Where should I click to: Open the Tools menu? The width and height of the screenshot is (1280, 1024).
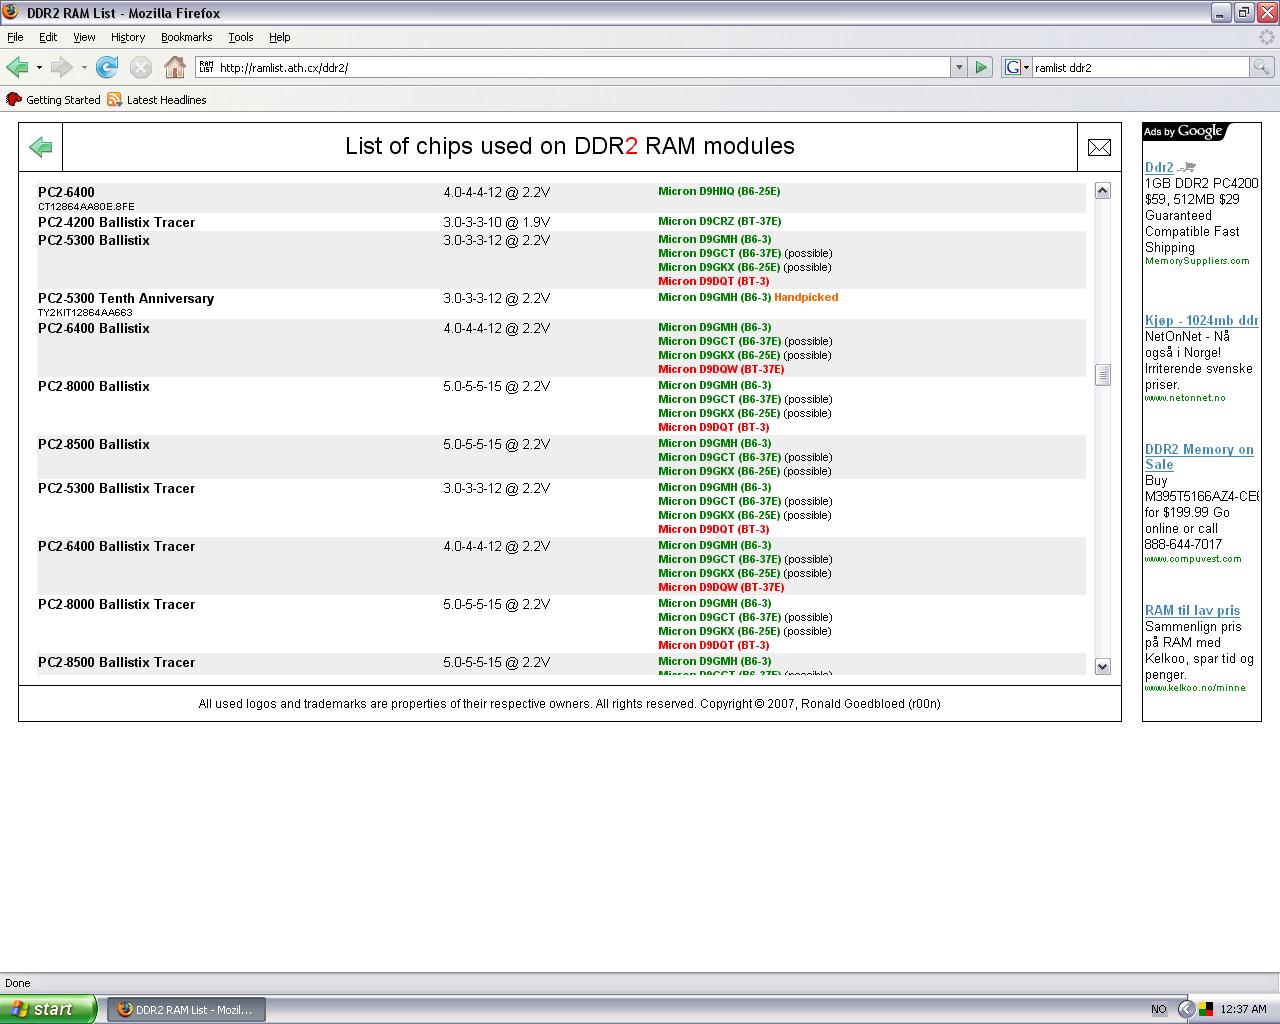241,37
